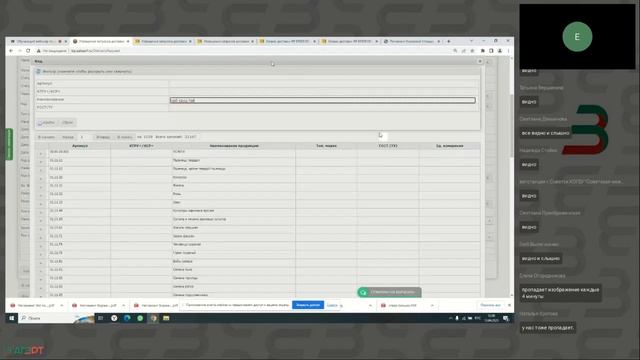
Task: Sort by the Артикул column header
Action: point(80,146)
